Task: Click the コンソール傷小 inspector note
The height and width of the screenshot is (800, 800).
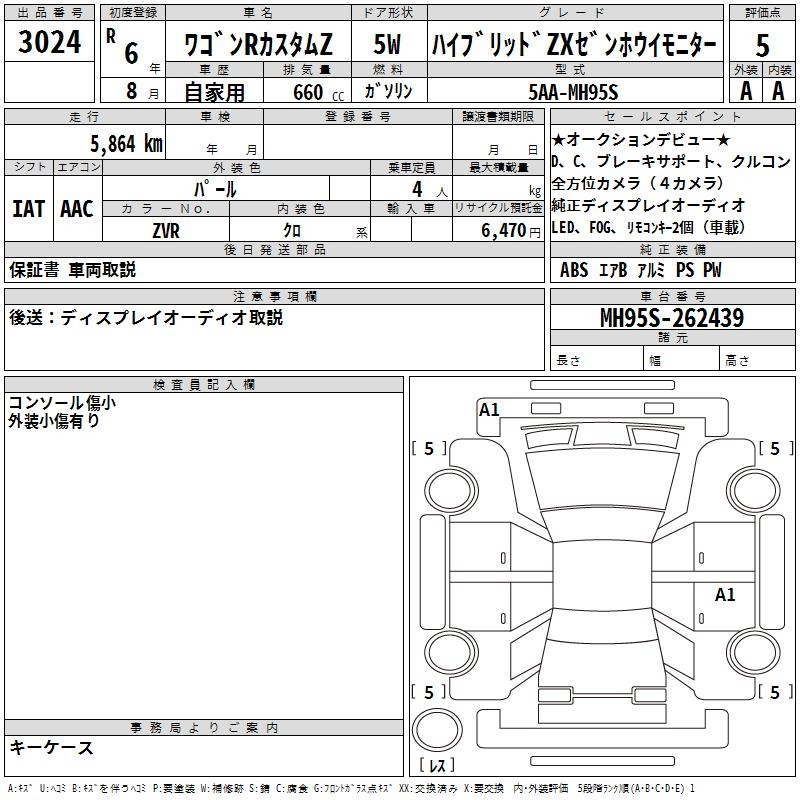Action: [62, 403]
